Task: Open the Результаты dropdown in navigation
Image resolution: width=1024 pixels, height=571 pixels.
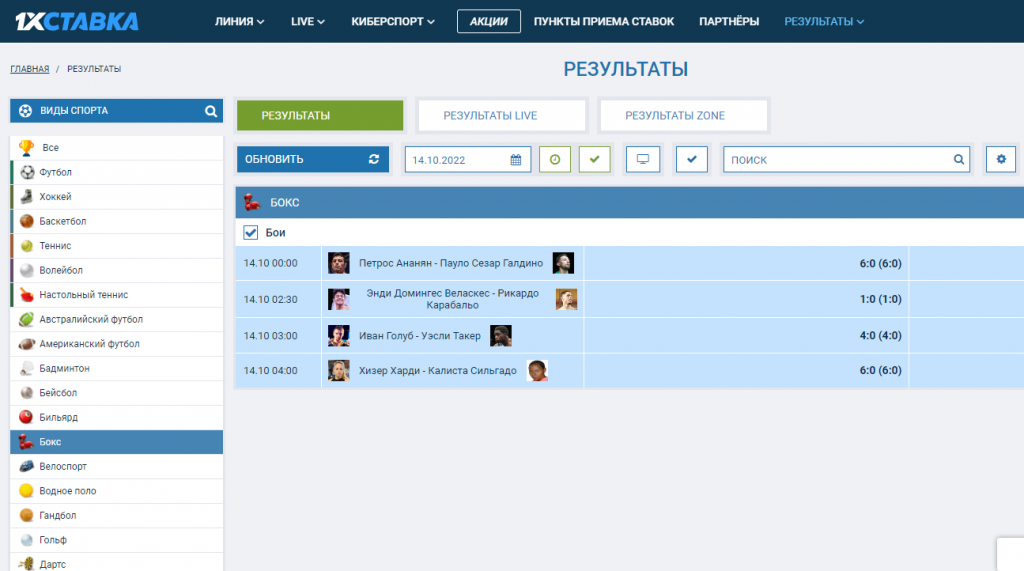Action: pyautogui.click(x=824, y=21)
